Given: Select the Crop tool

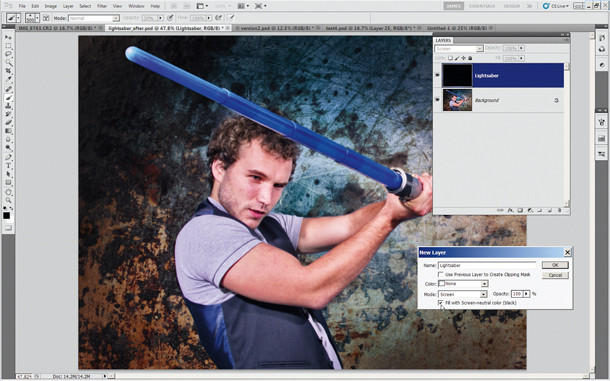Looking at the screenshot, I should click(8, 71).
